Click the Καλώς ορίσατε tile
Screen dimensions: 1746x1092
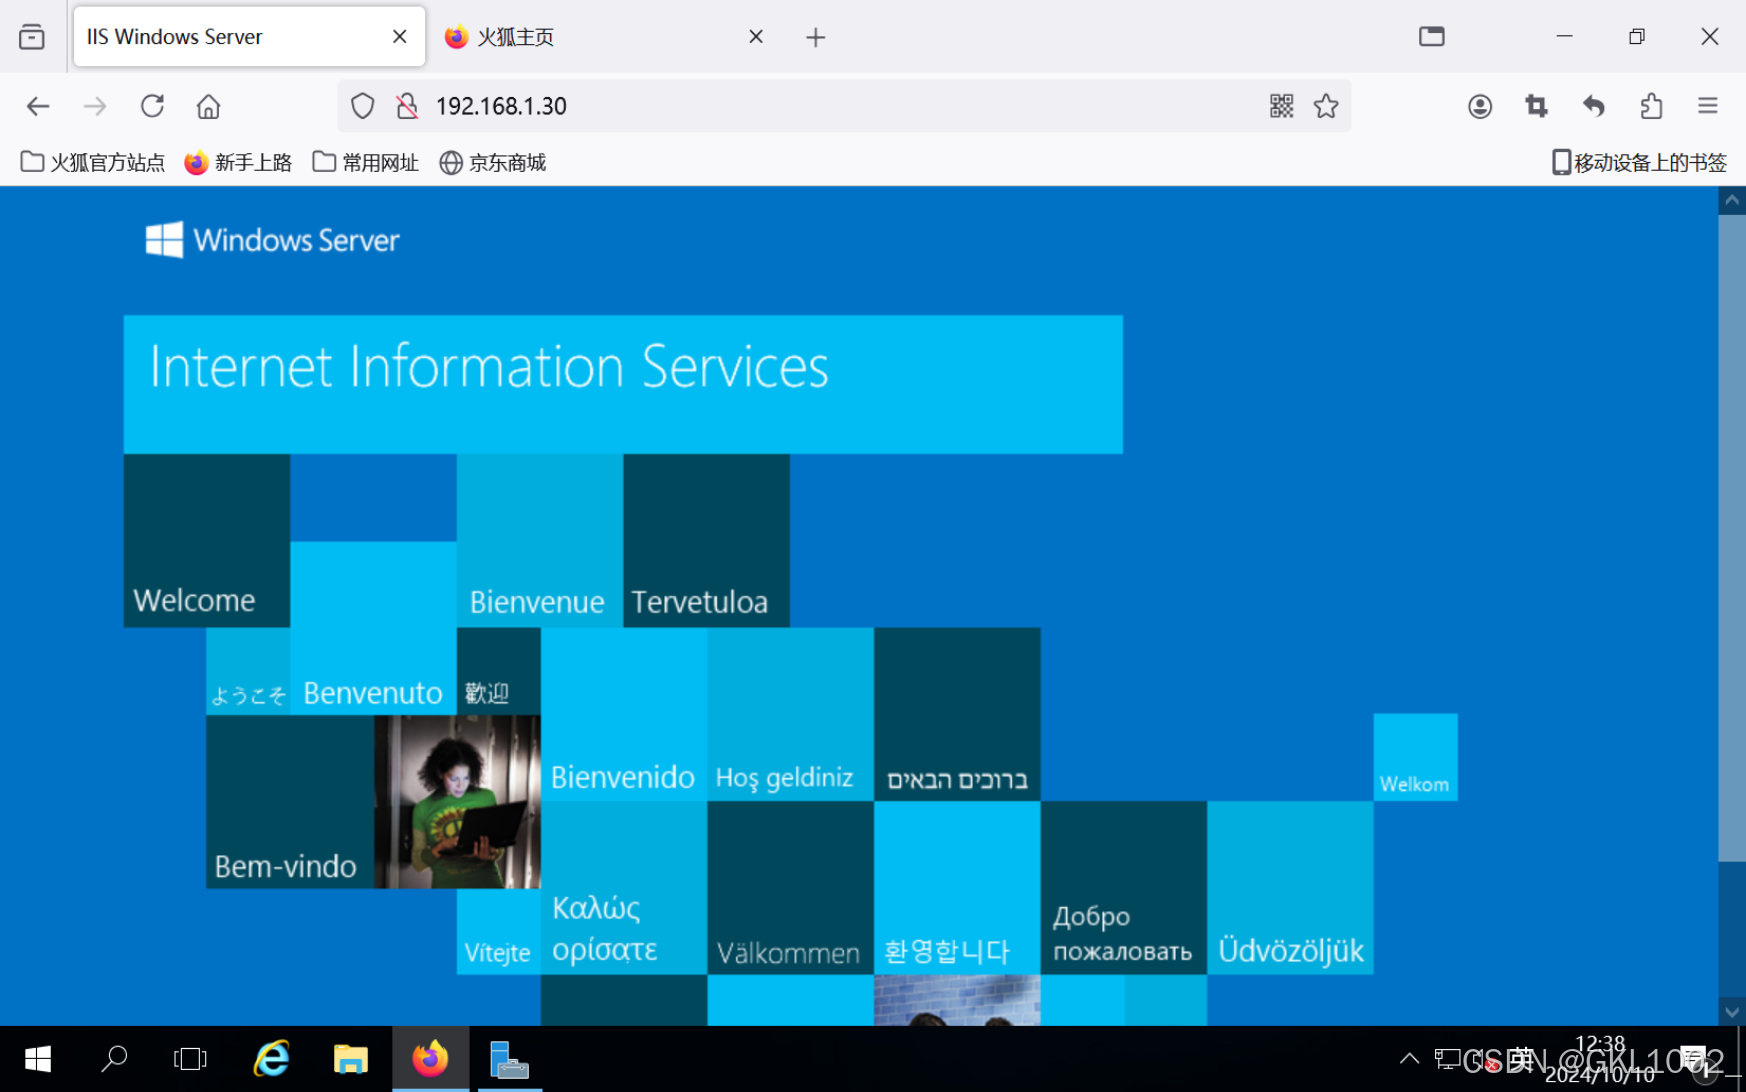(x=624, y=887)
